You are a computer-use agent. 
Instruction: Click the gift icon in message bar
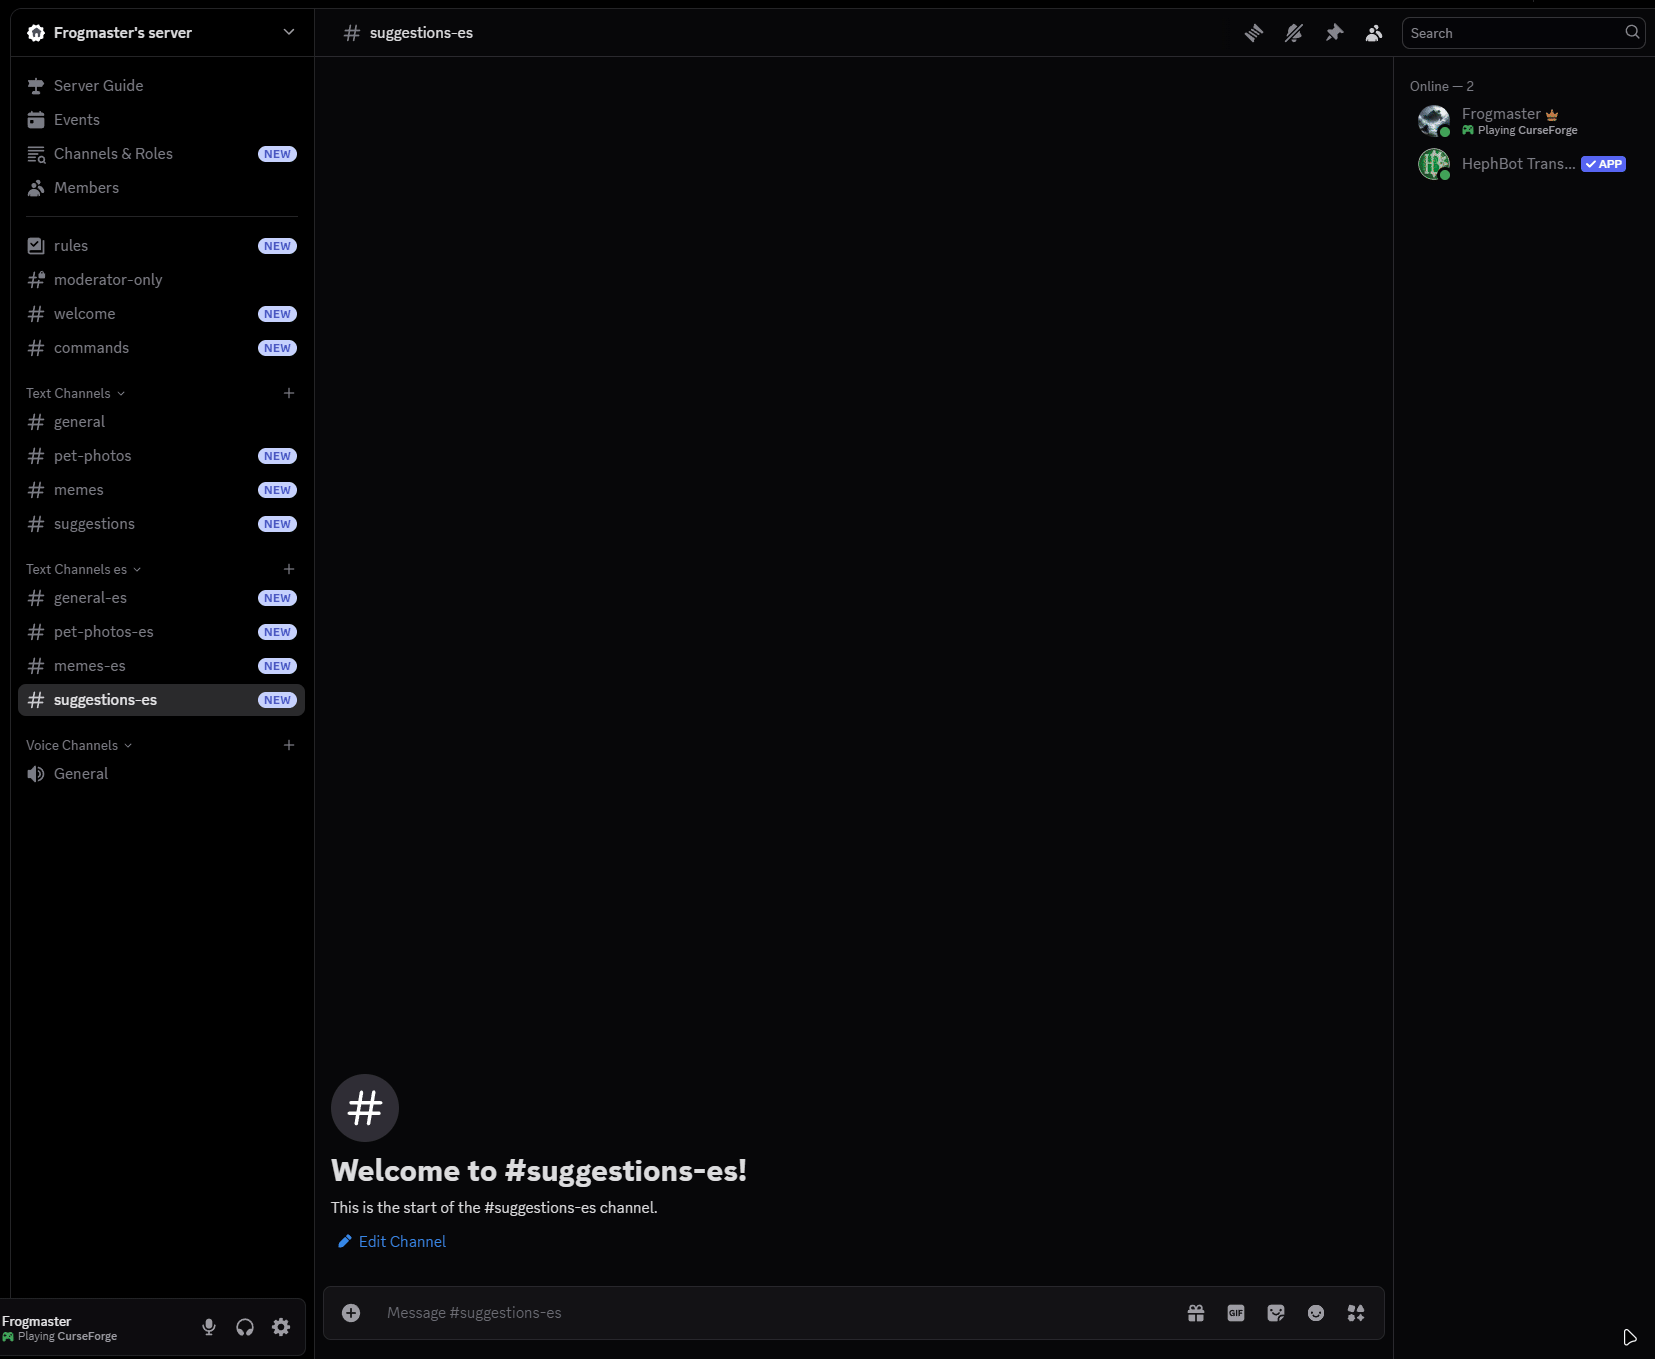1195,1313
